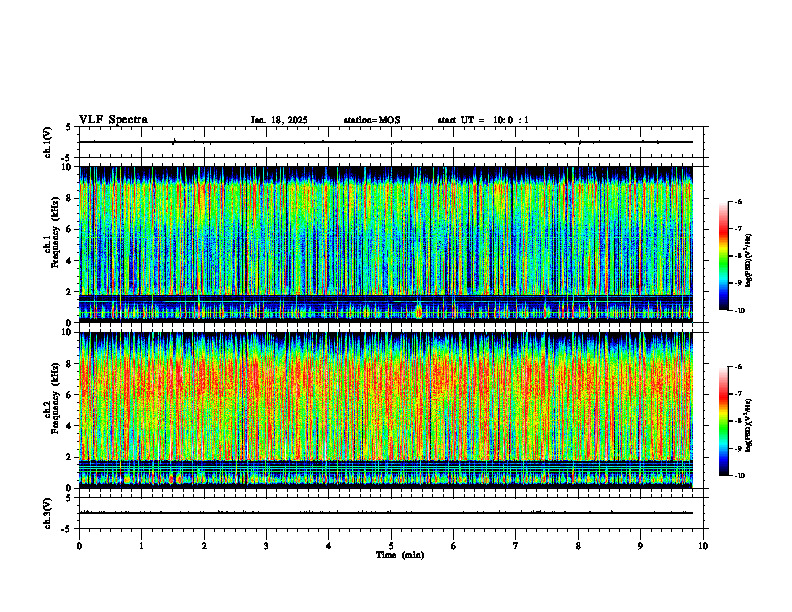Click the ch.3 voltage waveform trace
The height and width of the screenshot is (612, 792).
click(x=386, y=513)
